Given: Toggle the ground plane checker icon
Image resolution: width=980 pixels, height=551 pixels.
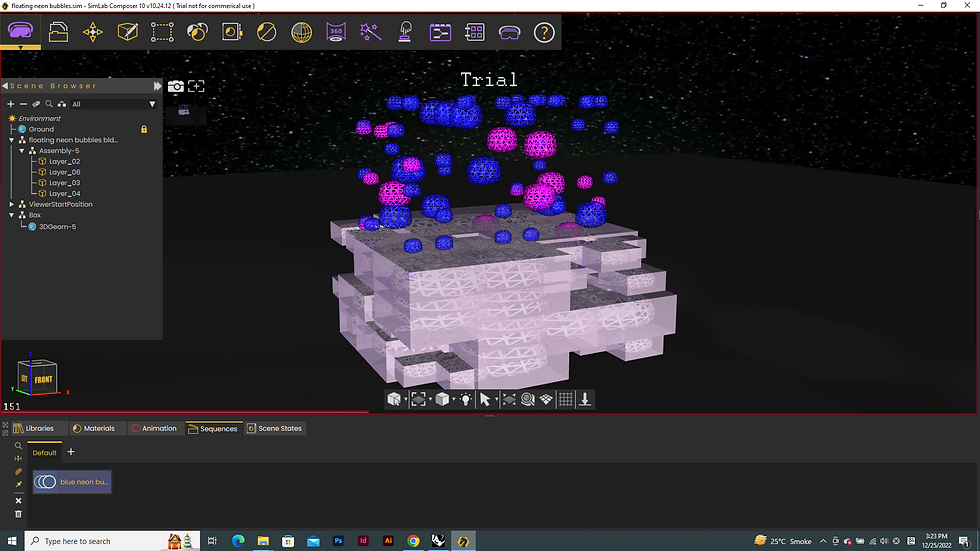Looking at the screenshot, I should [546, 399].
